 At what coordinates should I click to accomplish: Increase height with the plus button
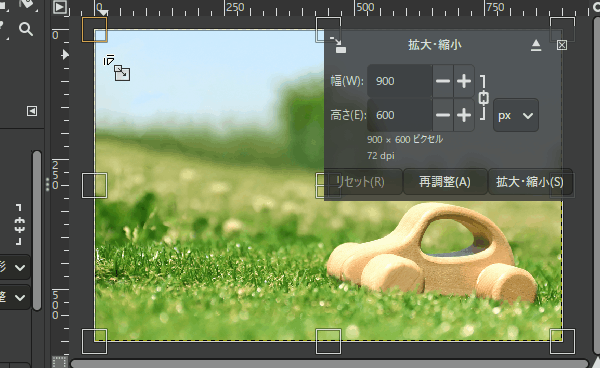(464, 115)
